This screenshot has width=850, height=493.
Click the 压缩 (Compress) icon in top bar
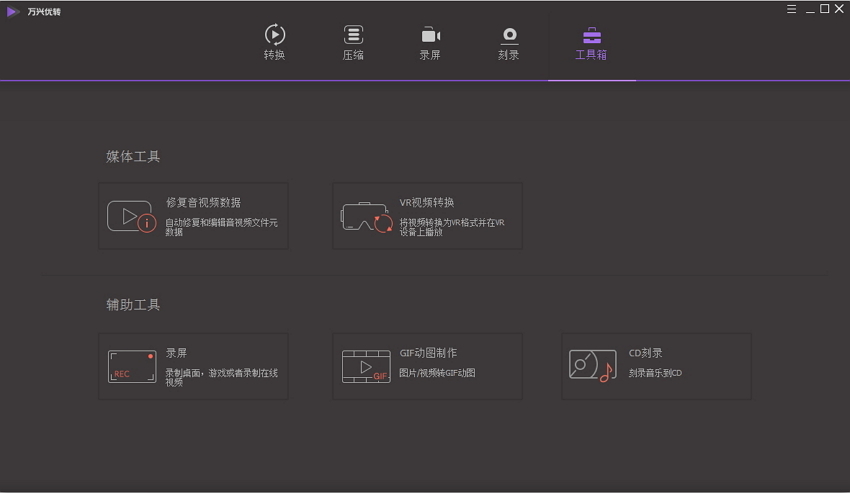(353, 35)
